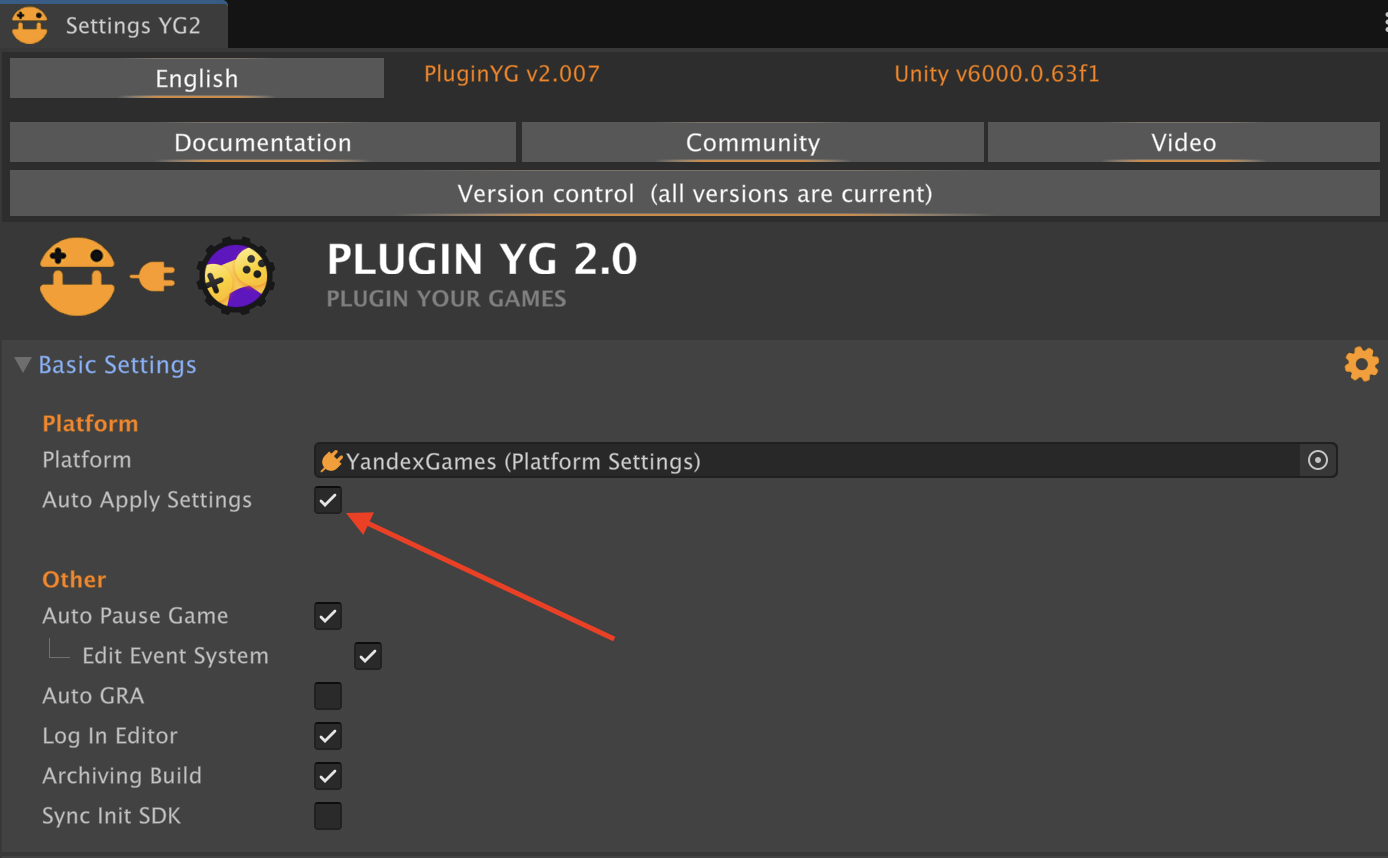
Task: Open the English language selector
Action: coord(197,78)
